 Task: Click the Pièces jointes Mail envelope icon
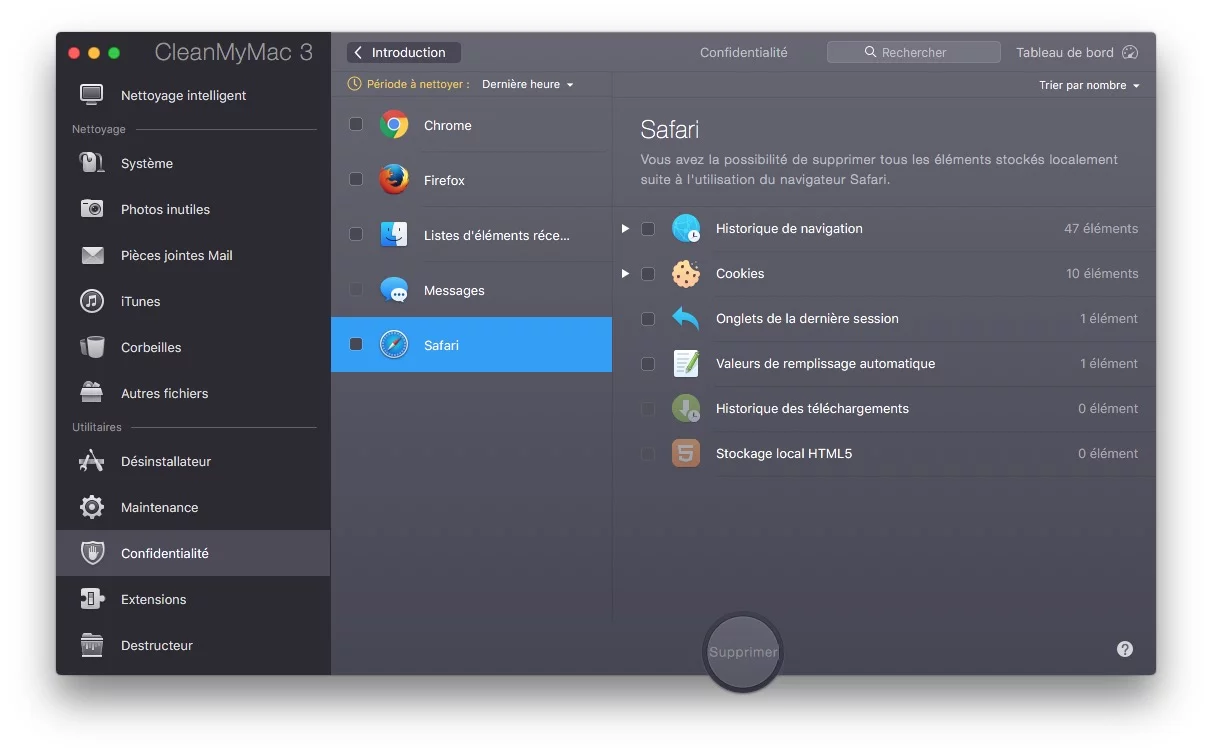point(92,255)
